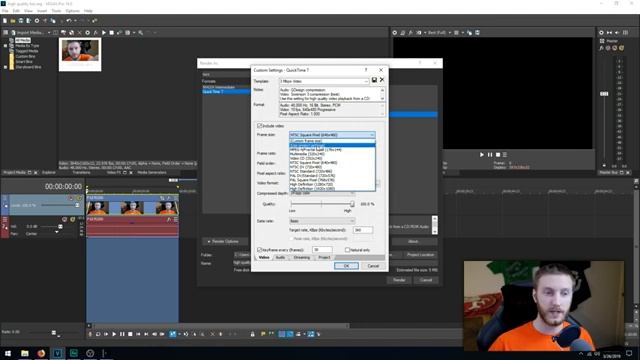Image resolution: width=640 pixels, height=360 pixels.
Task: Expand the Storyboard Bins tree node
Action: pos(6,67)
